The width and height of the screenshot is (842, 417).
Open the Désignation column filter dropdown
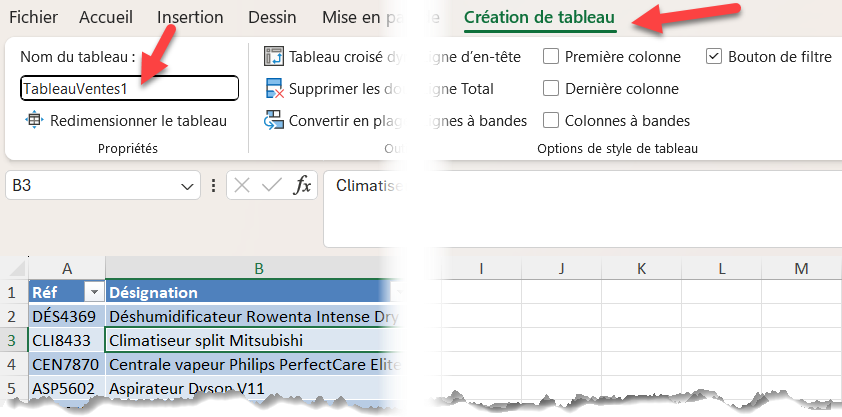(398, 292)
